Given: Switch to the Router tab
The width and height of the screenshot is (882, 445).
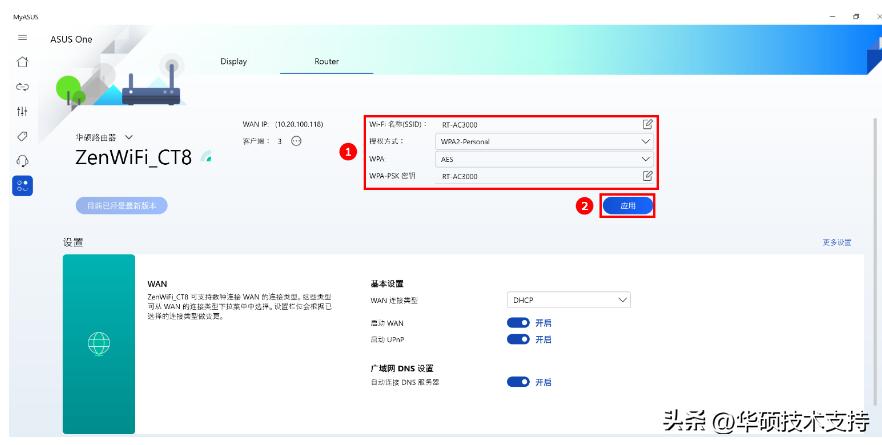Looking at the screenshot, I should [x=326, y=61].
